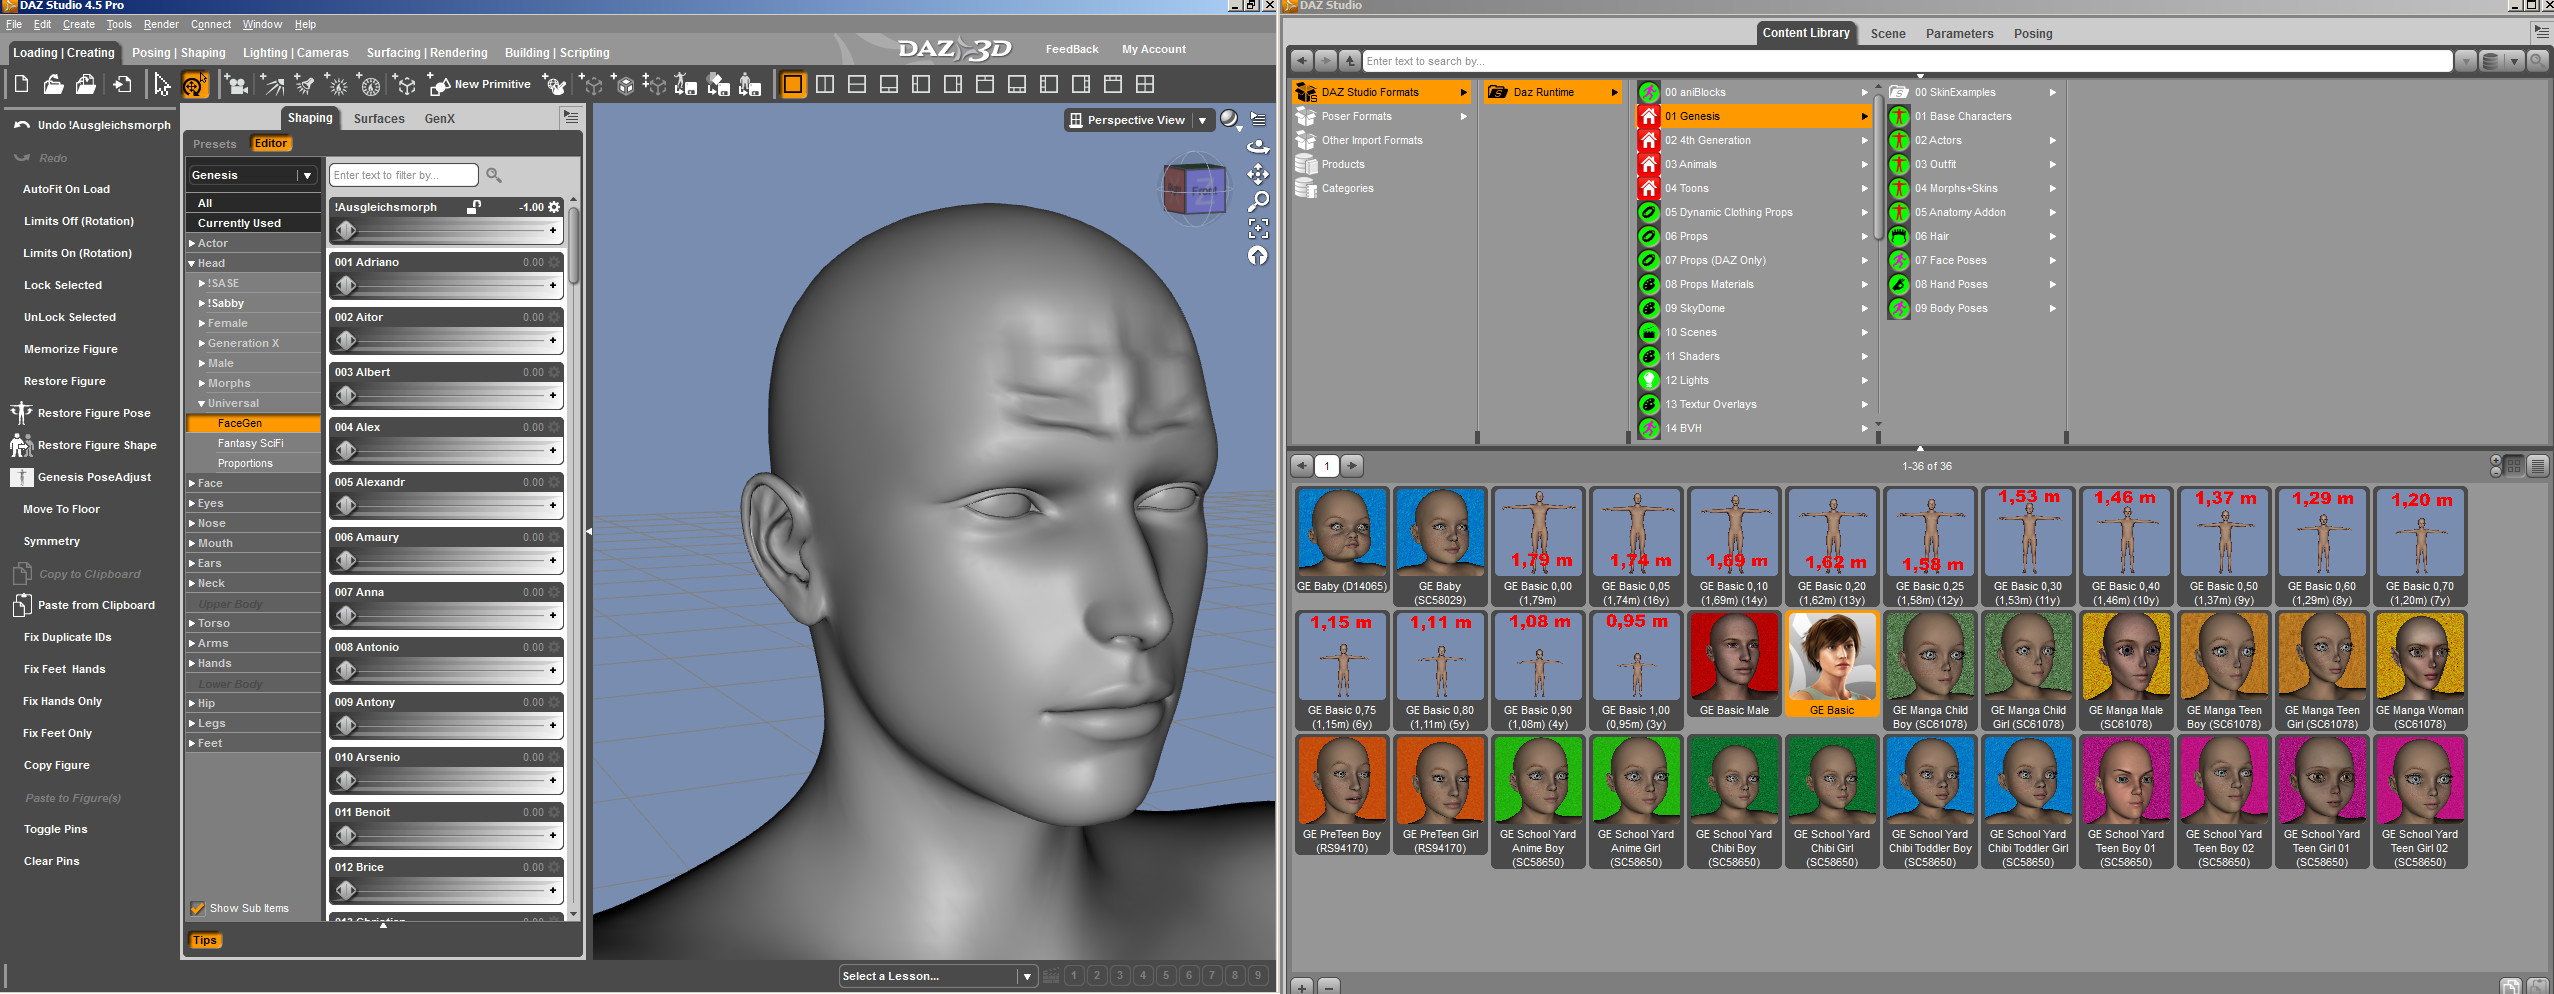Expand the Face group in the tree
The image size is (2554, 994).
192,483
